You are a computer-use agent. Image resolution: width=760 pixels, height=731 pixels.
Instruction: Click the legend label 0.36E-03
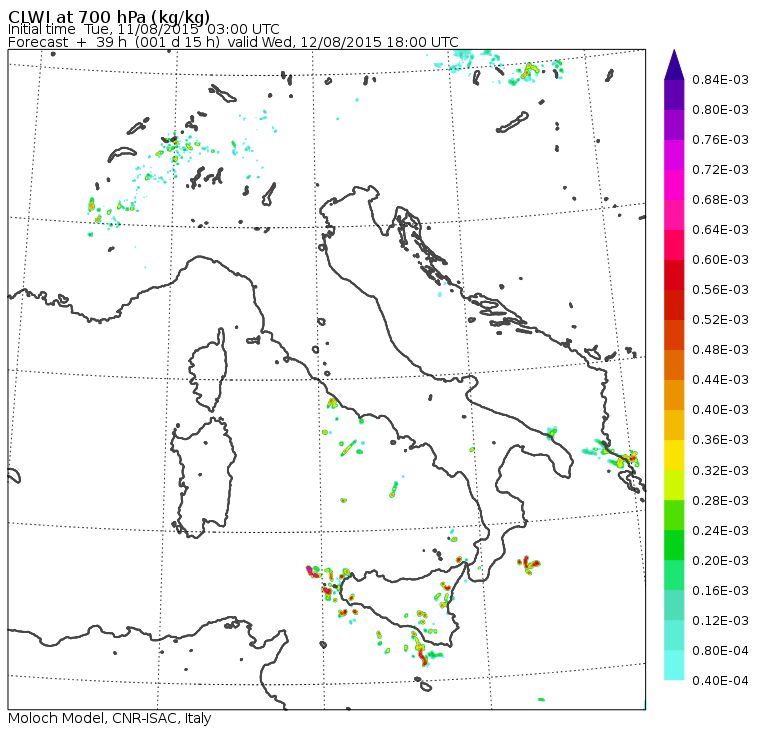[720, 440]
